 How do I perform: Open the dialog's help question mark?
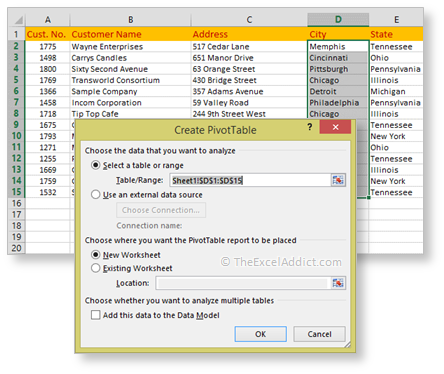click(x=310, y=127)
